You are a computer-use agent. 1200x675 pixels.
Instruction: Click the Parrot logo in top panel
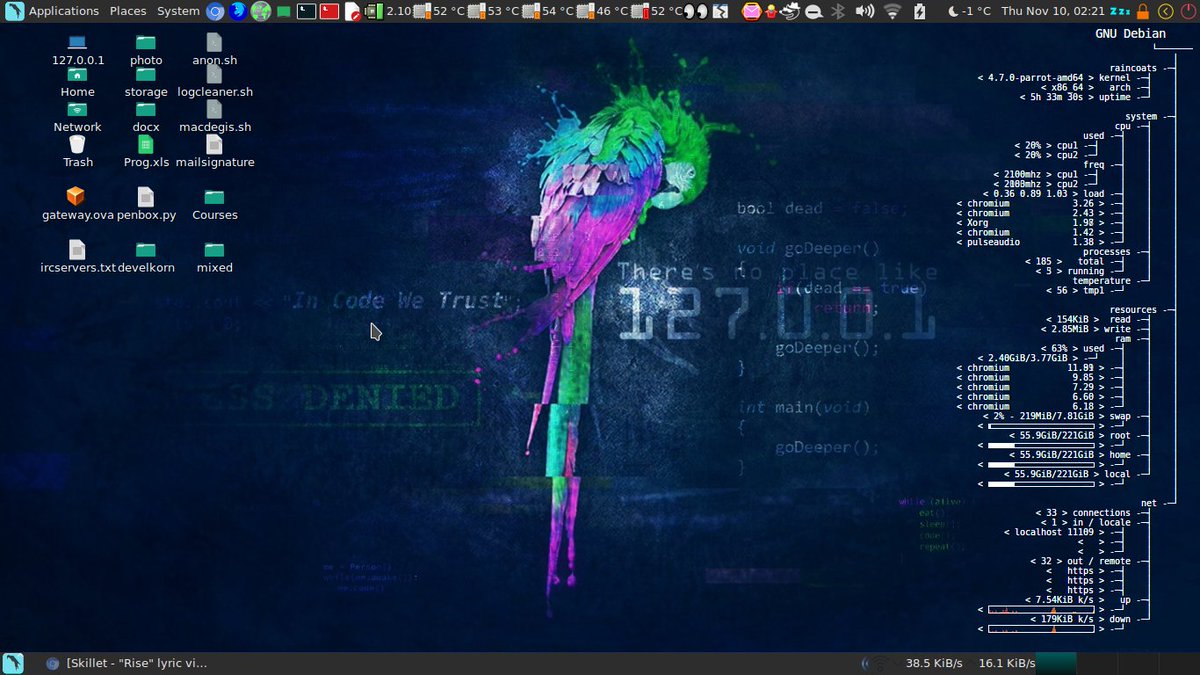click(x=13, y=11)
